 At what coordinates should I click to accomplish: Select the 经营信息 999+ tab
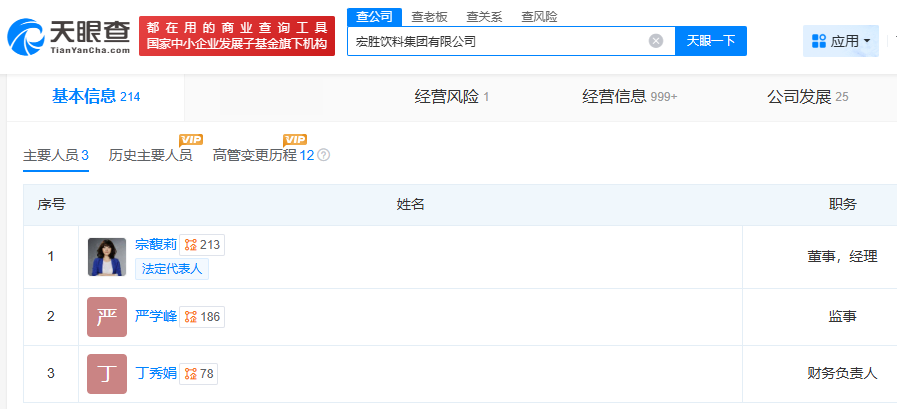point(630,97)
